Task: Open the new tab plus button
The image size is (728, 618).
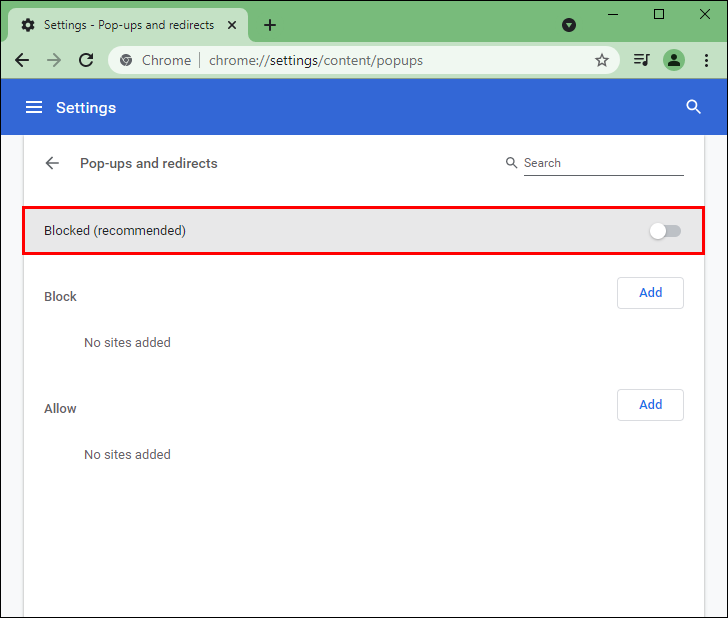Action: click(270, 25)
